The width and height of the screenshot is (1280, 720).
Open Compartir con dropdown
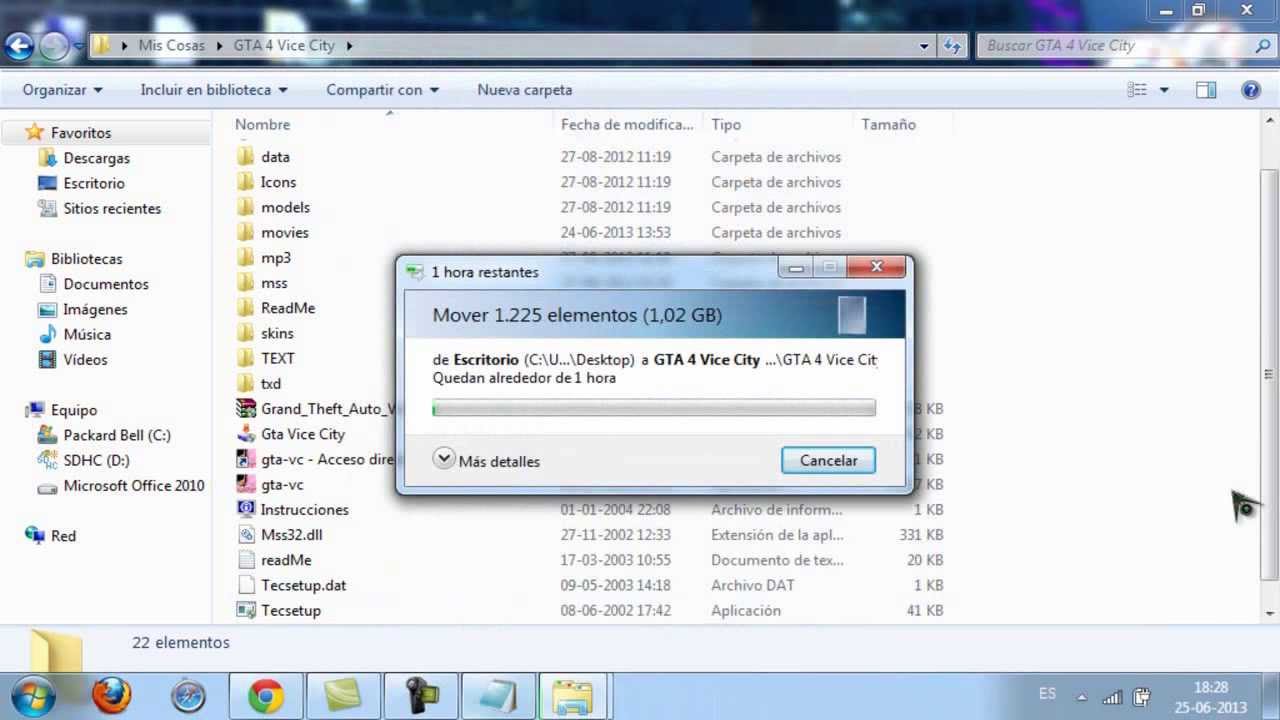382,90
